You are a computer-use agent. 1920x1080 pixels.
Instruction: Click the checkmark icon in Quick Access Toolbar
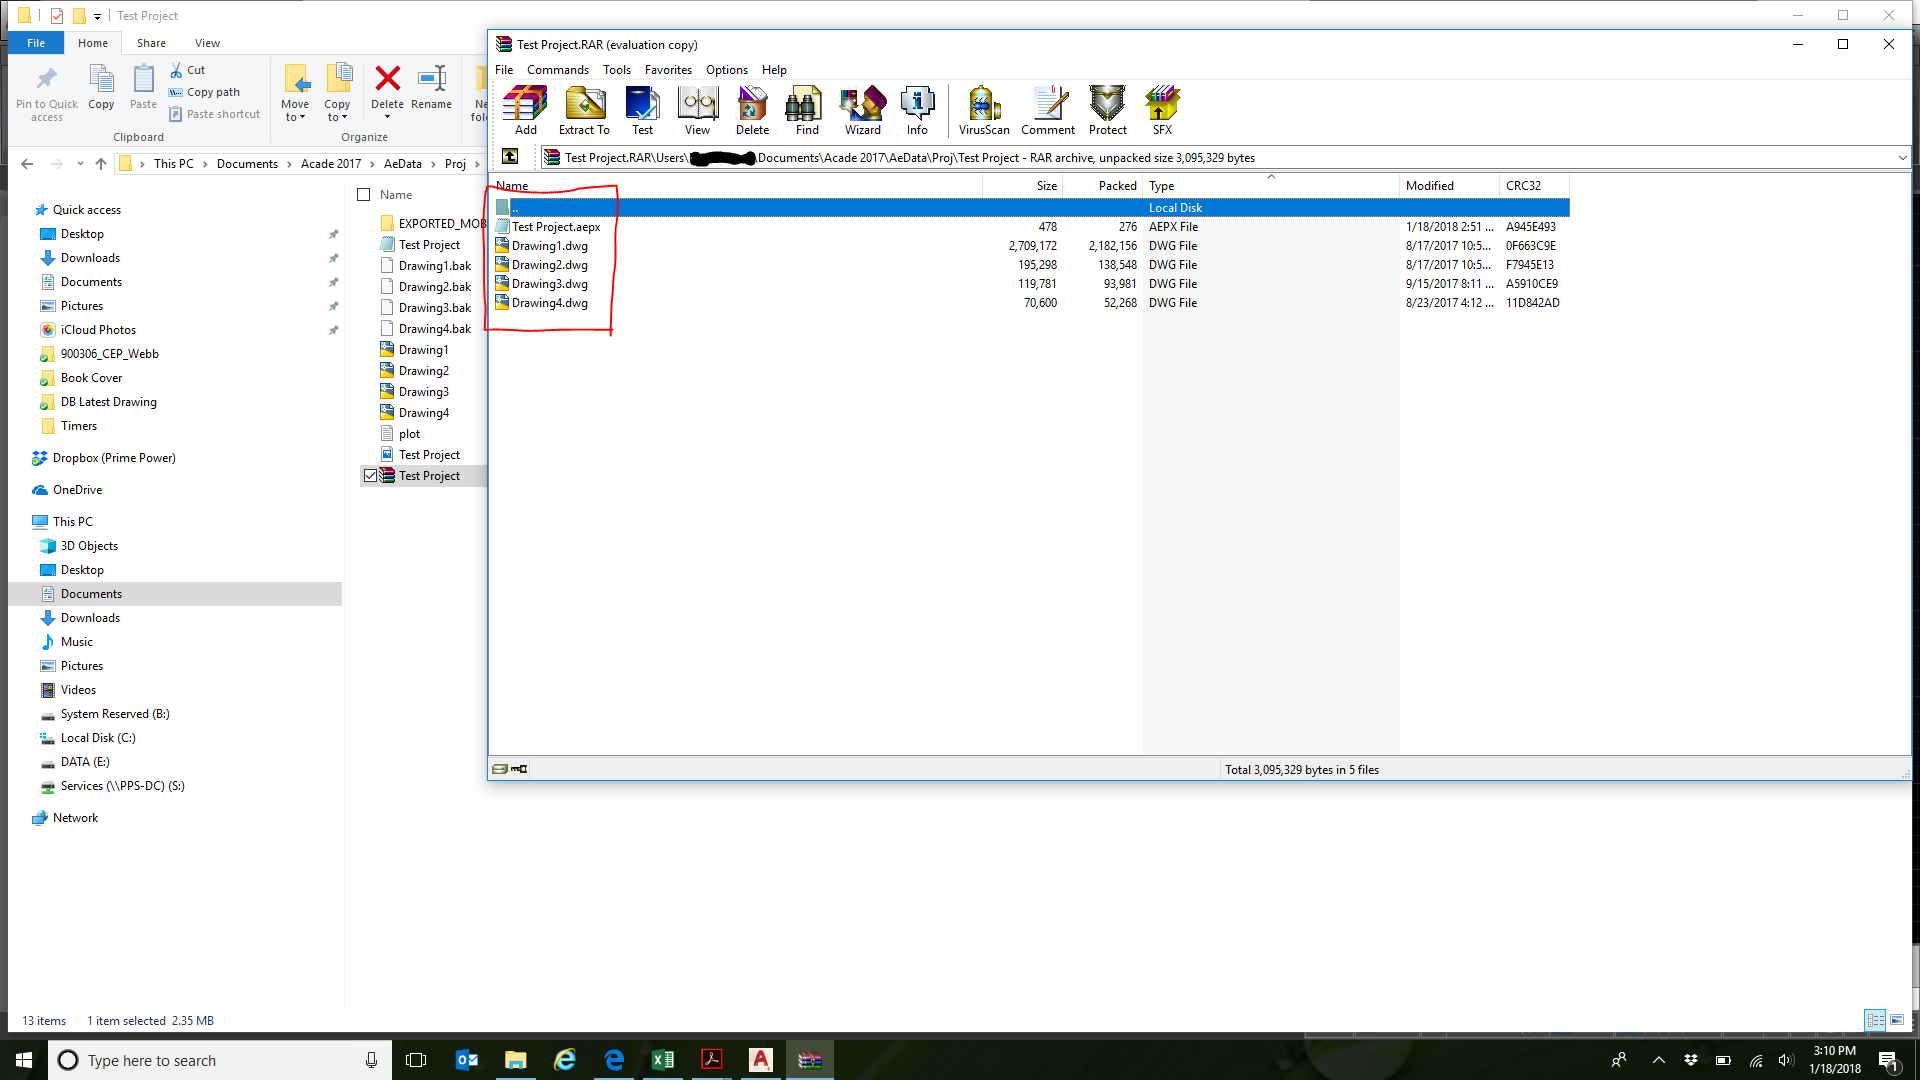coord(55,15)
